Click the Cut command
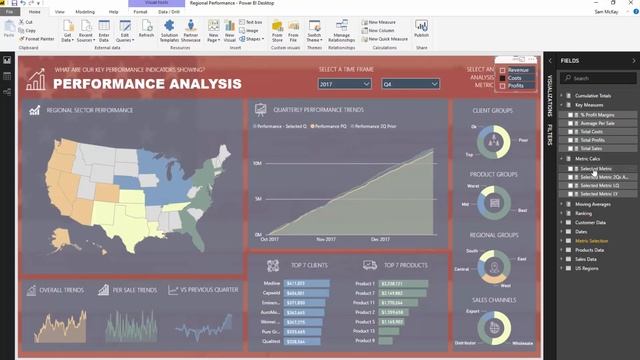Viewport: 640px width, 360px height. click(26, 22)
